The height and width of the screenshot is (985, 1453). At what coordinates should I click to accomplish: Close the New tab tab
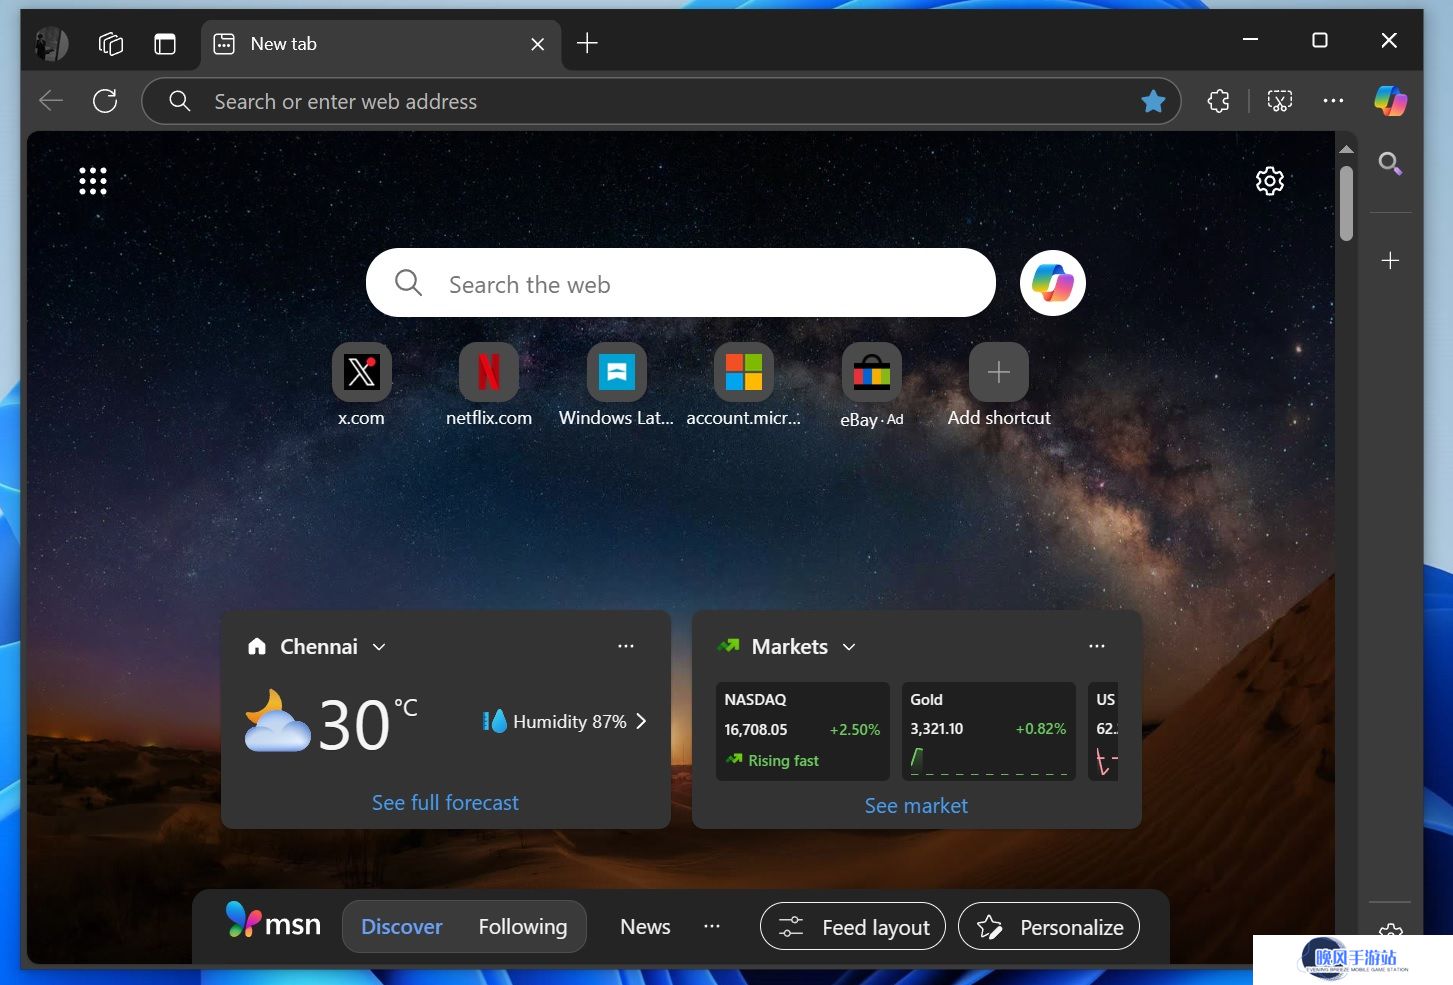pyautogui.click(x=537, y=44)
